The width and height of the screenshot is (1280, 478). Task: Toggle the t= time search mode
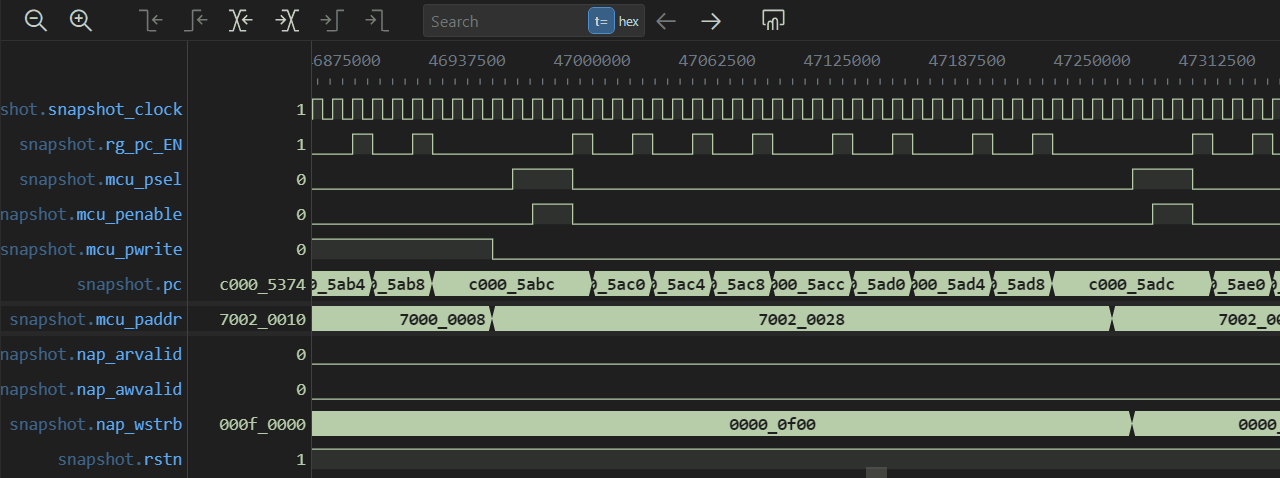601,21
